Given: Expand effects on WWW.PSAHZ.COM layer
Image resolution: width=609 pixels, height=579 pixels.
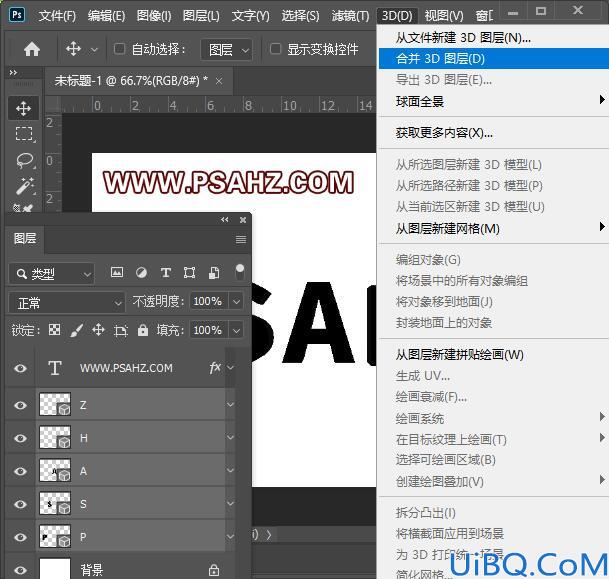Looking at the screenshot, I should pos(230,367).
